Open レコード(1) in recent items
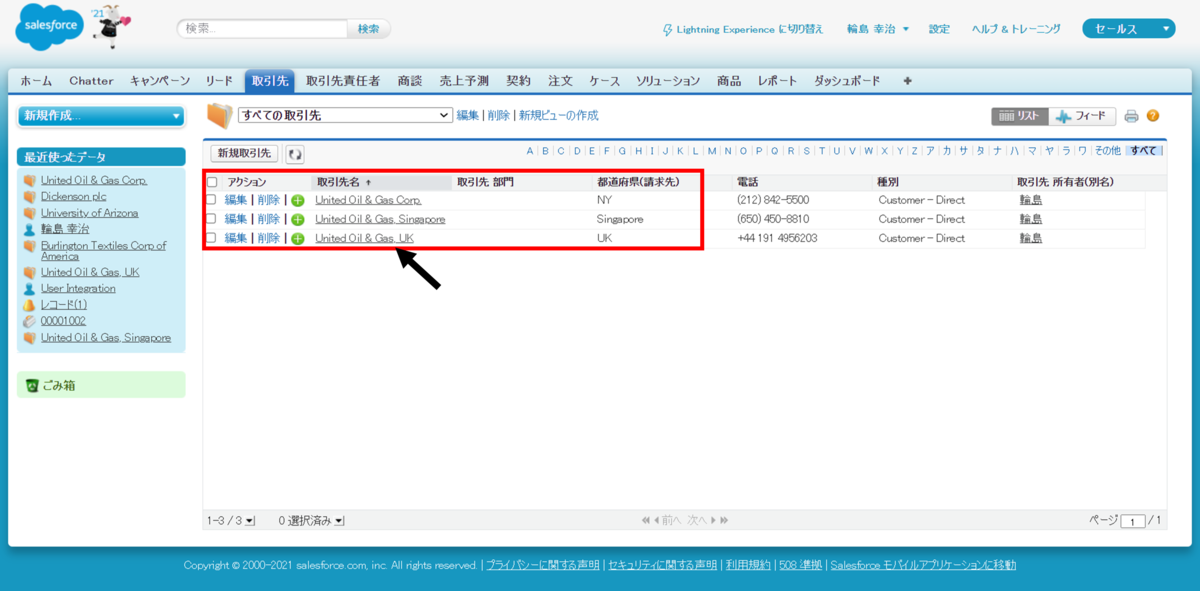The image size is (1200, 591). (x=64, y=304)
